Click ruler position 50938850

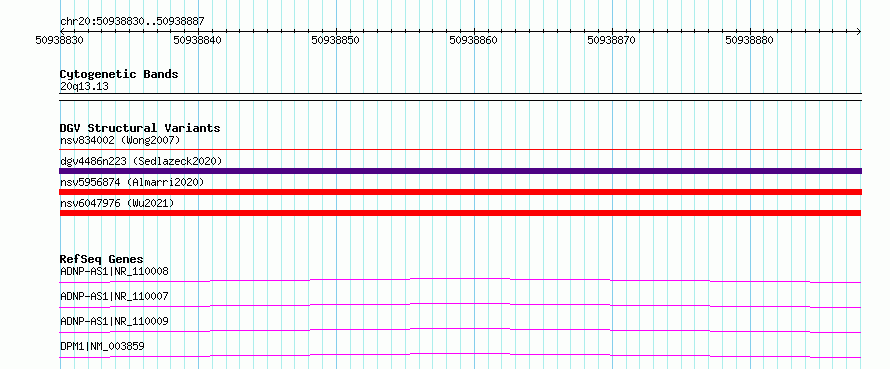(336, 40)
